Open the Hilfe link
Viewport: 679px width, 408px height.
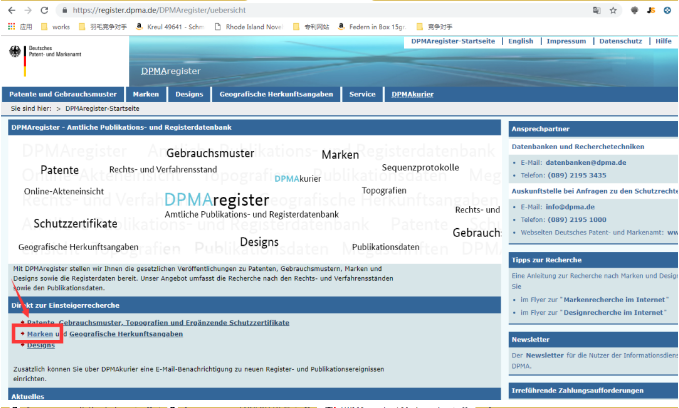(663, 41)
